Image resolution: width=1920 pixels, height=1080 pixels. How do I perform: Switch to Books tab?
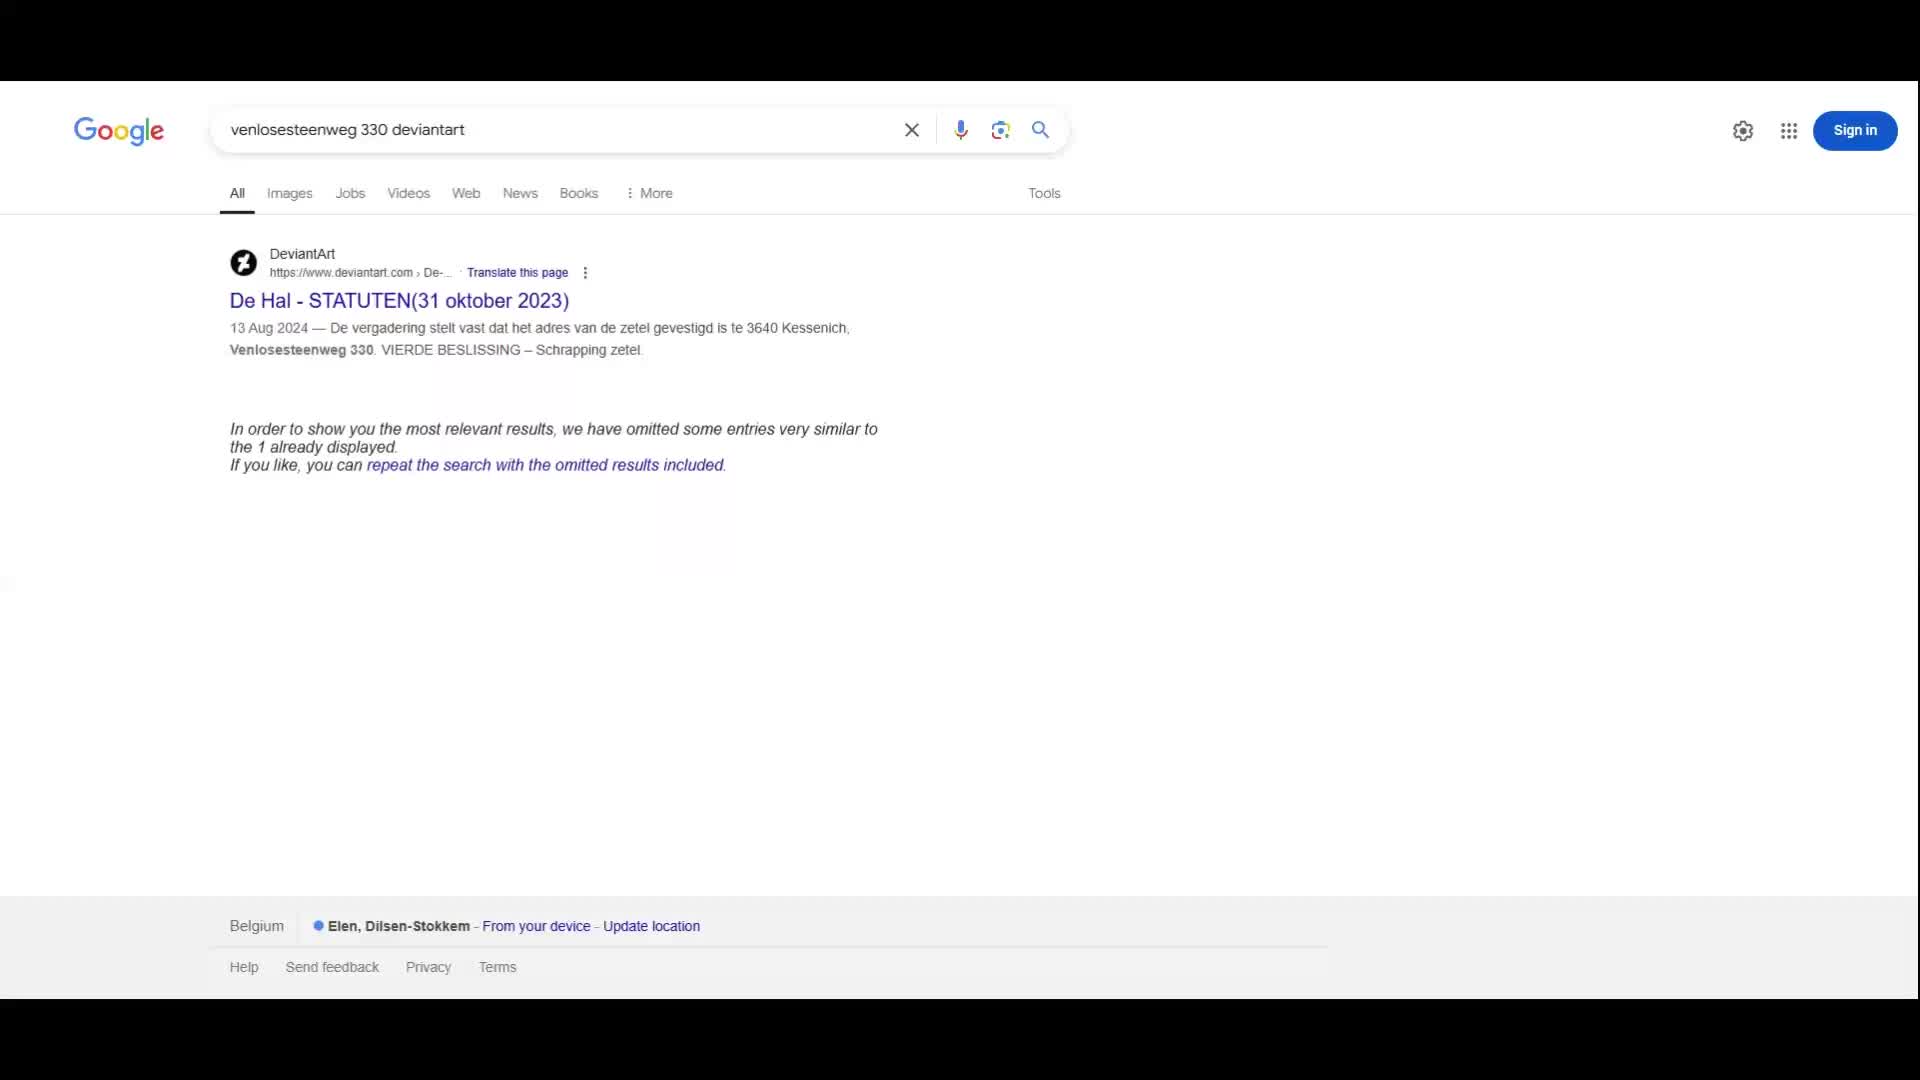coord(579,193)
